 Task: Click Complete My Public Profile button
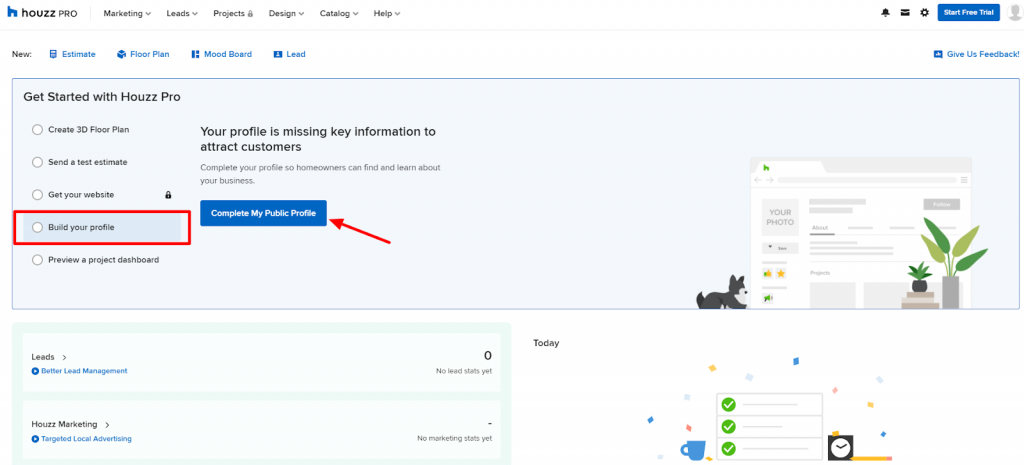tap(263, 213)
